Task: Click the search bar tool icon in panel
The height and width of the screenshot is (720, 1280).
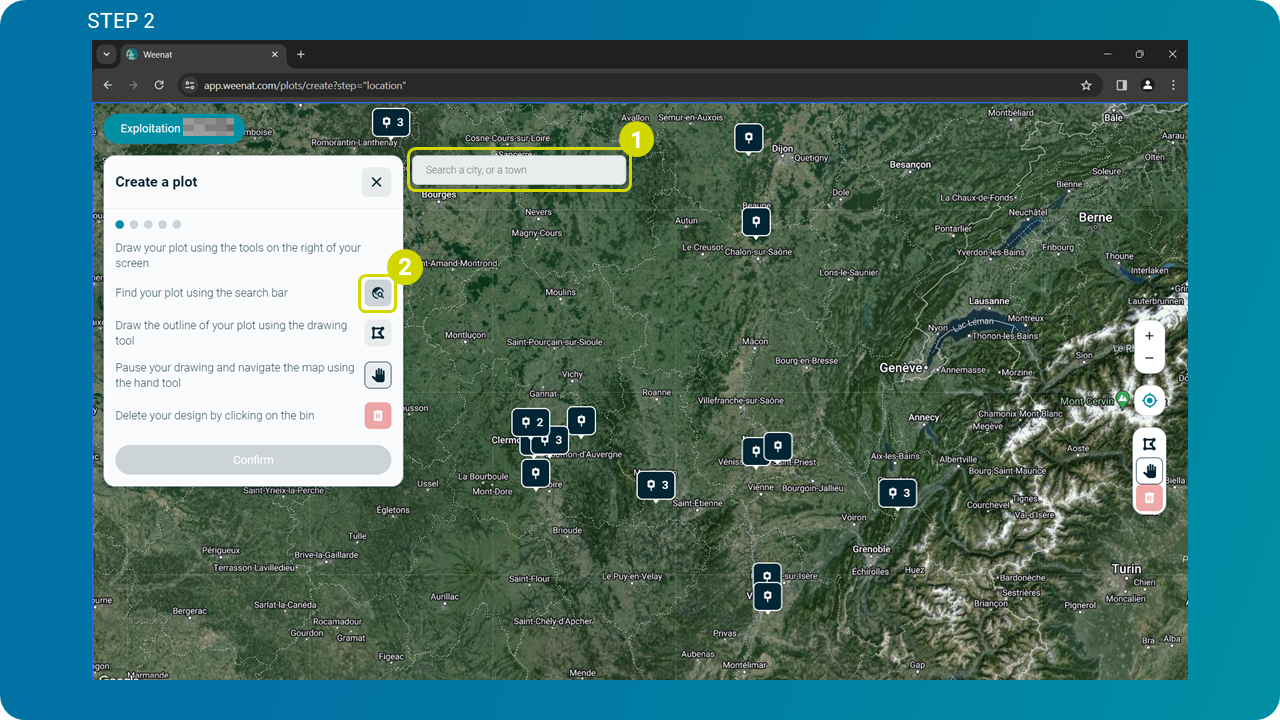Action: coord(378,293)
